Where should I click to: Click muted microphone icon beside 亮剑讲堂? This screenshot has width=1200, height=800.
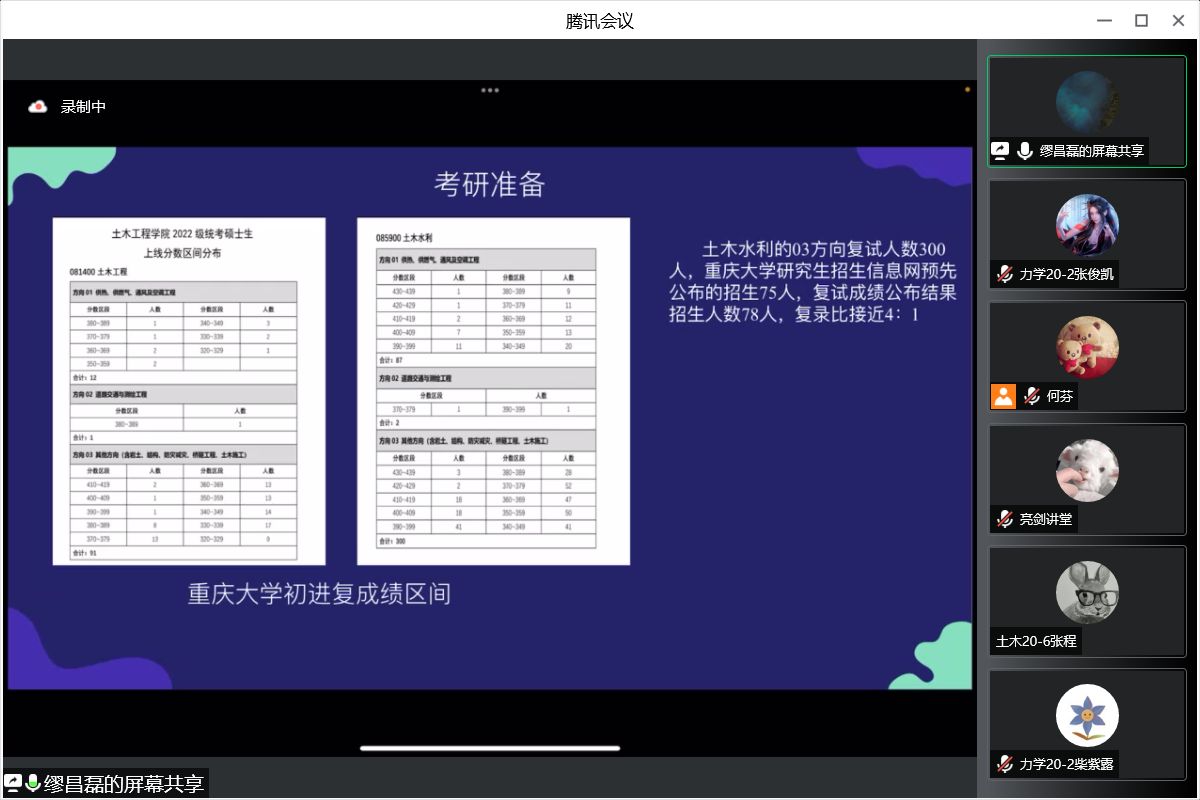coord(1004,519)
